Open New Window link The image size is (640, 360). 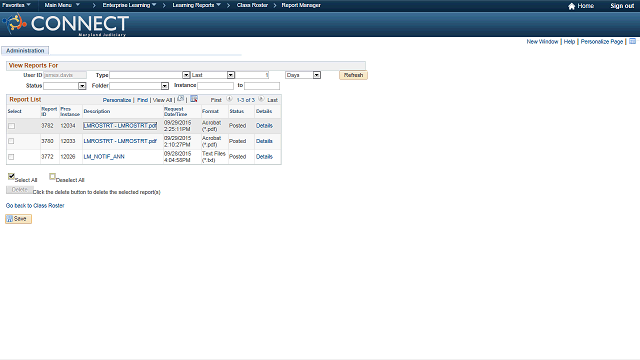pyautogui.click(x=542, y=42)
